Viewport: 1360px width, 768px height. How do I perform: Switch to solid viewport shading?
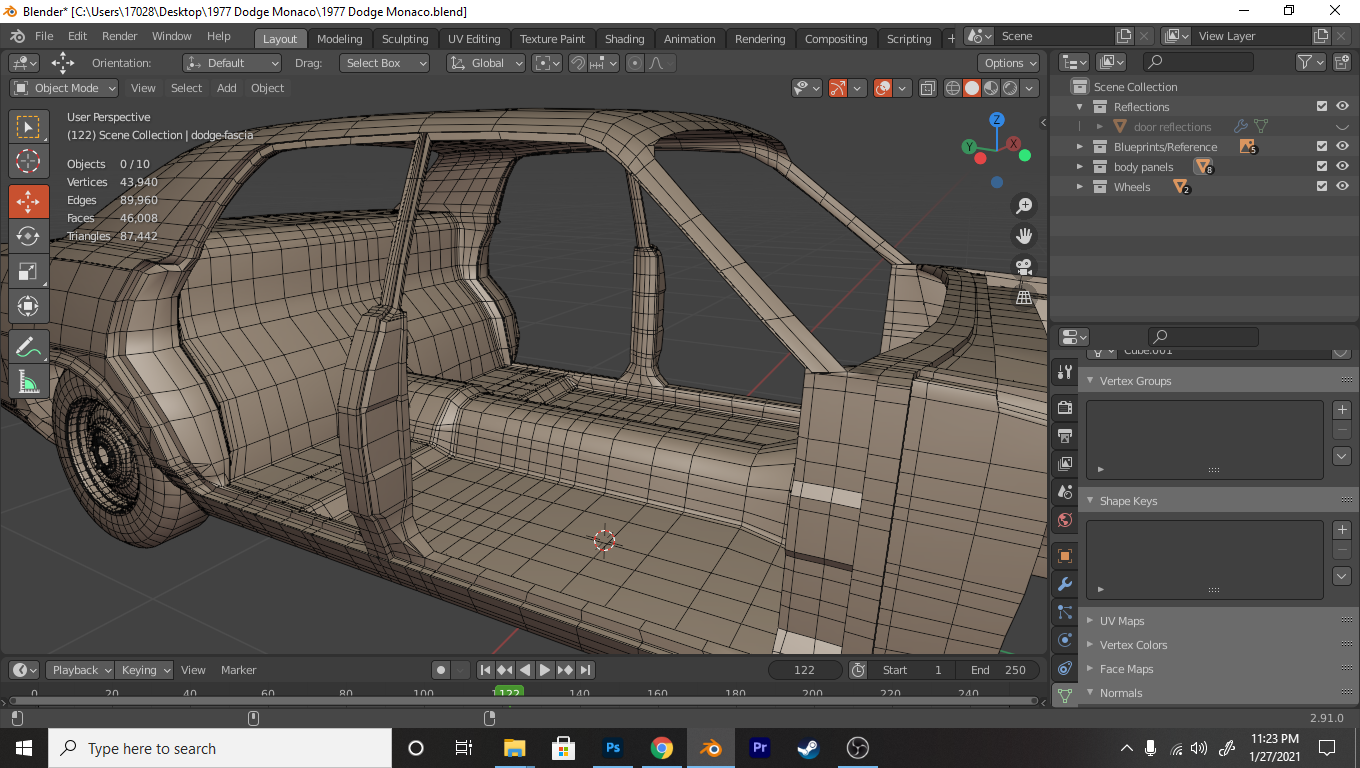click(x=972, y=88)
